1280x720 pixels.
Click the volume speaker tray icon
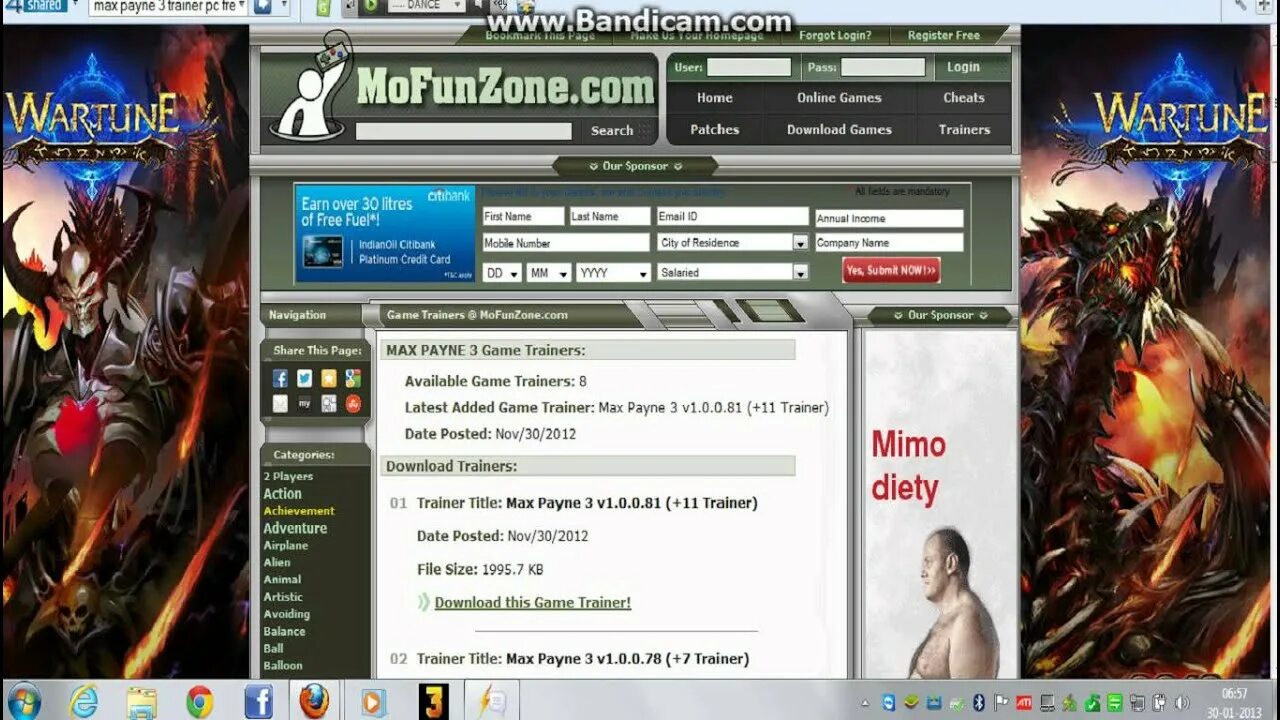(1182, 703)
